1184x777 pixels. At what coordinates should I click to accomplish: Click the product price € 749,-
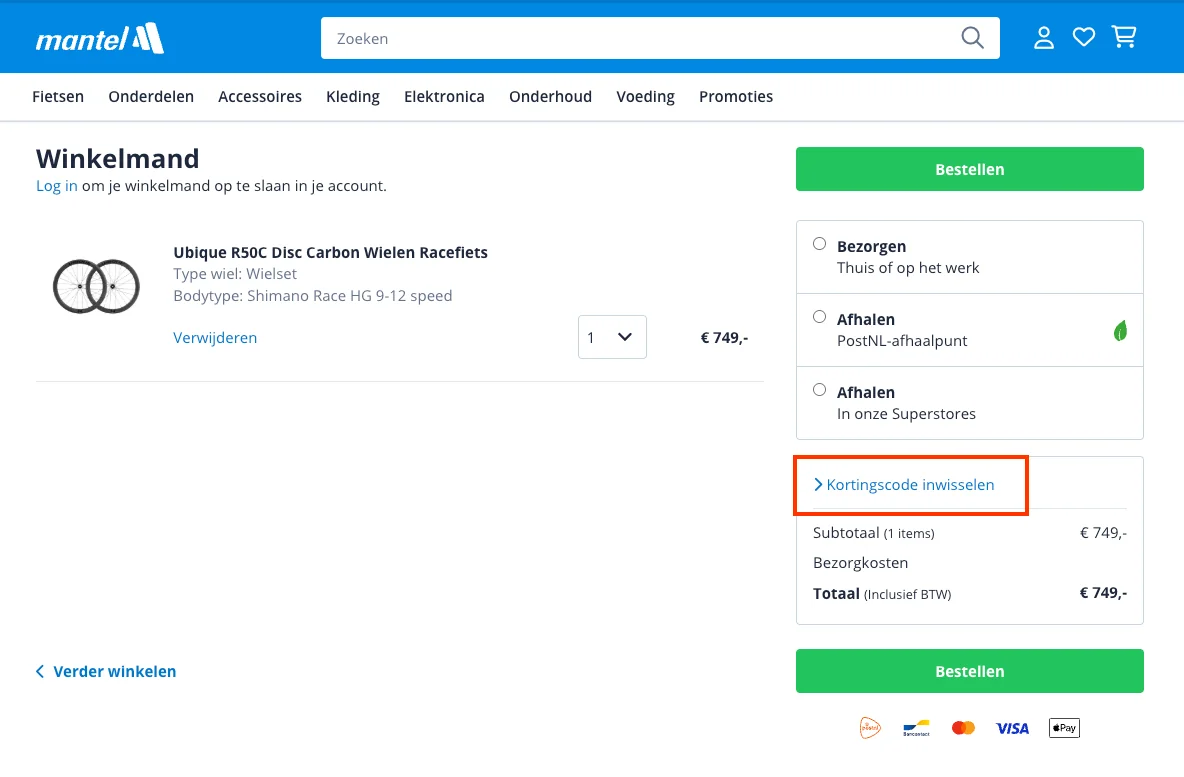pos(724,338)
